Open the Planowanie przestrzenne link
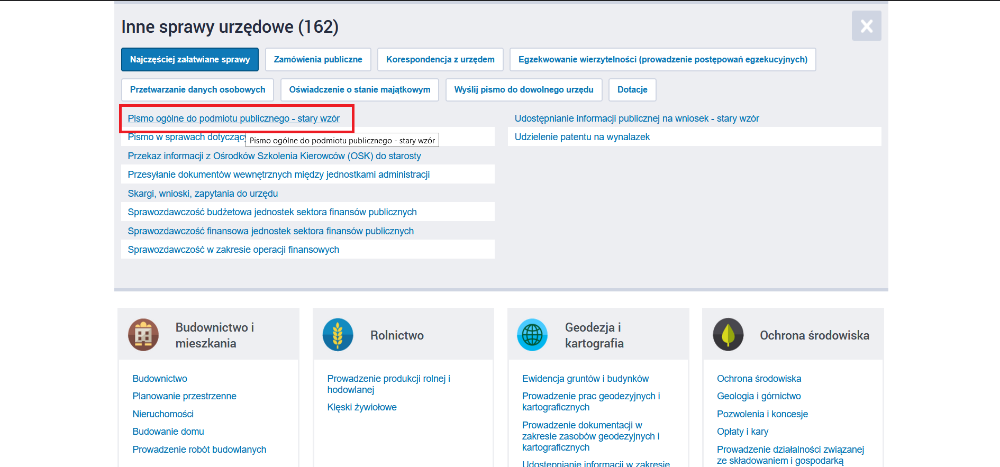 pyautogui.click(x=184, y=396)
